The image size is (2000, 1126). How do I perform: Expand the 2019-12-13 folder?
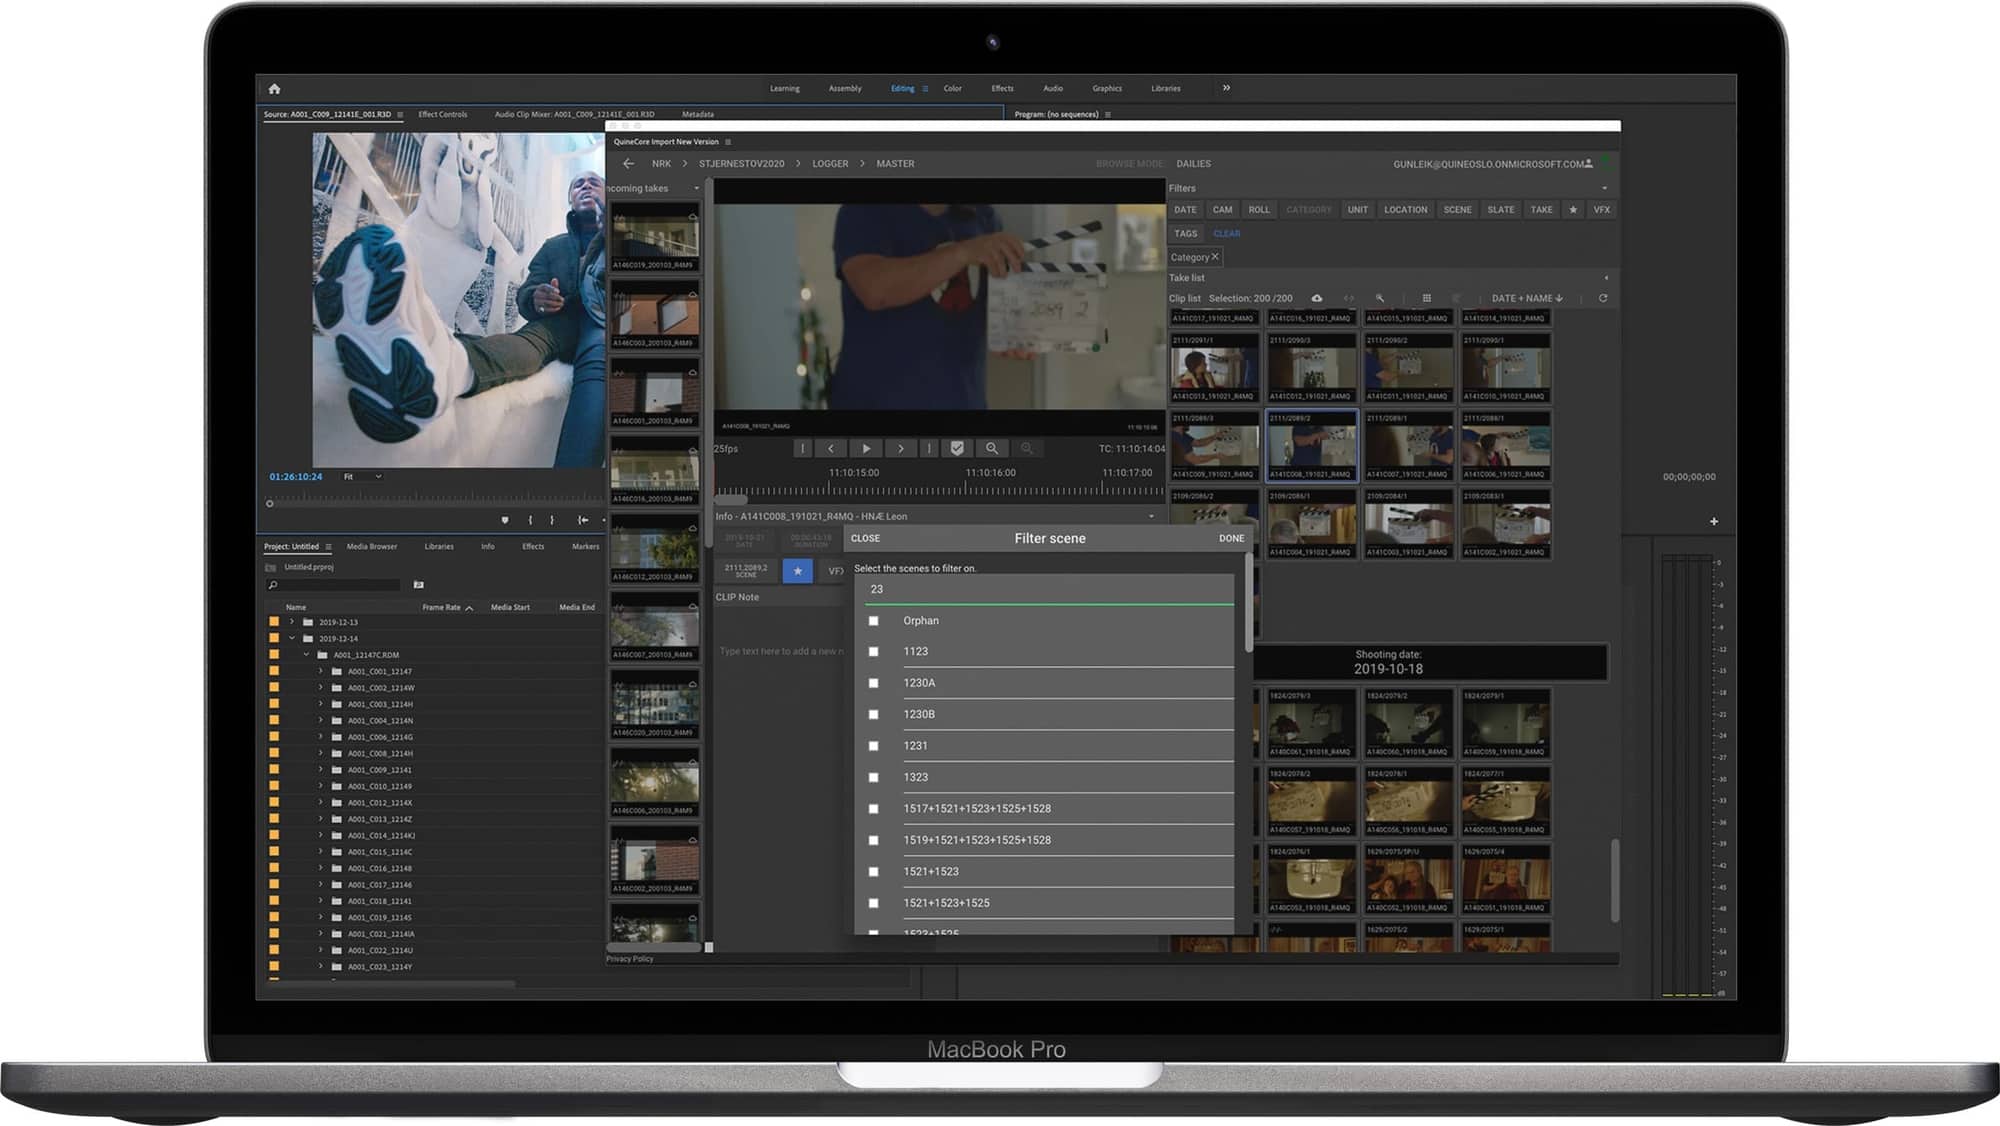click(292, 622)
